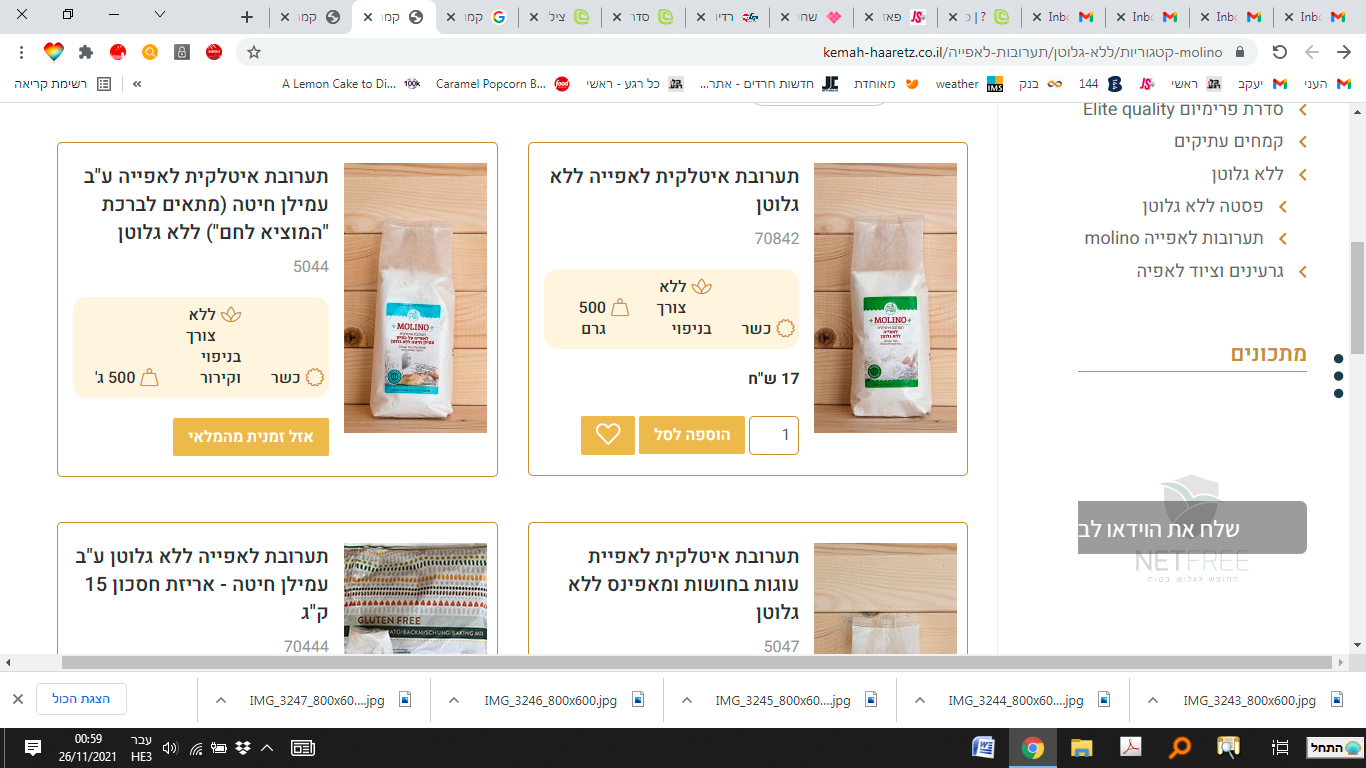The width and height of the screenshot is (1366, 768).
Task: Click the page's vertical scrollbar thumb
Action: coord(1357,298)
